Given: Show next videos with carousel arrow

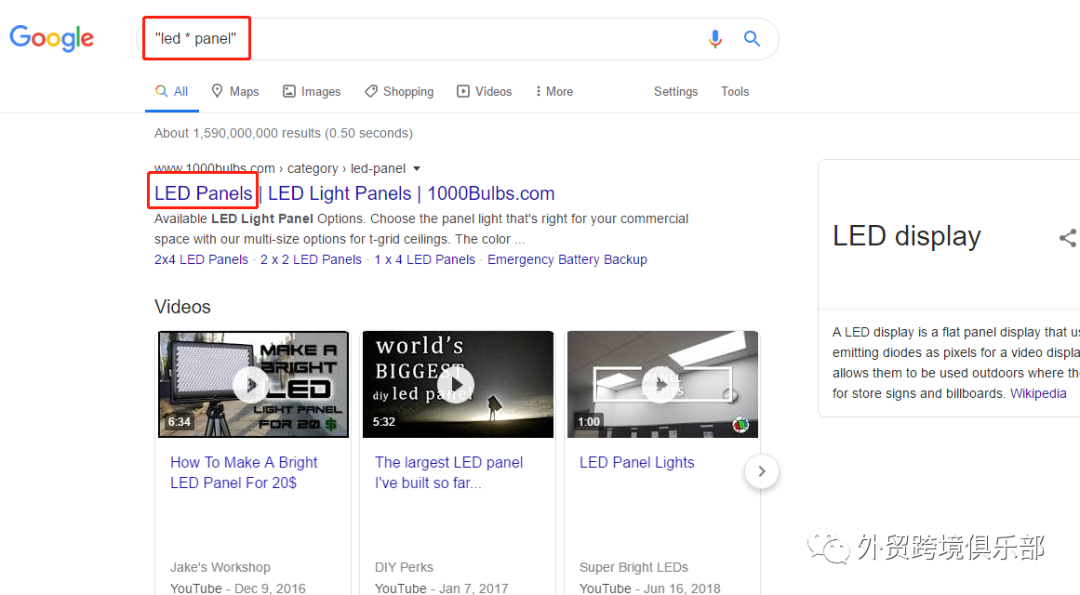Looking at the screenshot, I should [x=762, y=472].
